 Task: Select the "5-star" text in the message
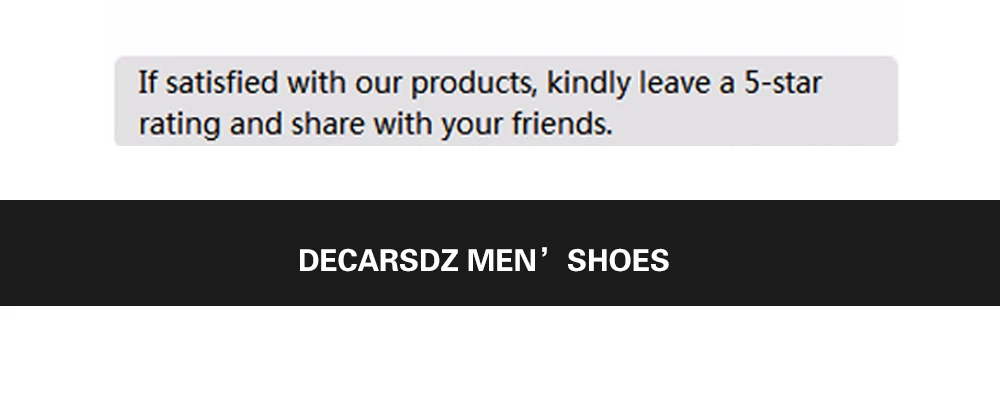coord(783,83)
